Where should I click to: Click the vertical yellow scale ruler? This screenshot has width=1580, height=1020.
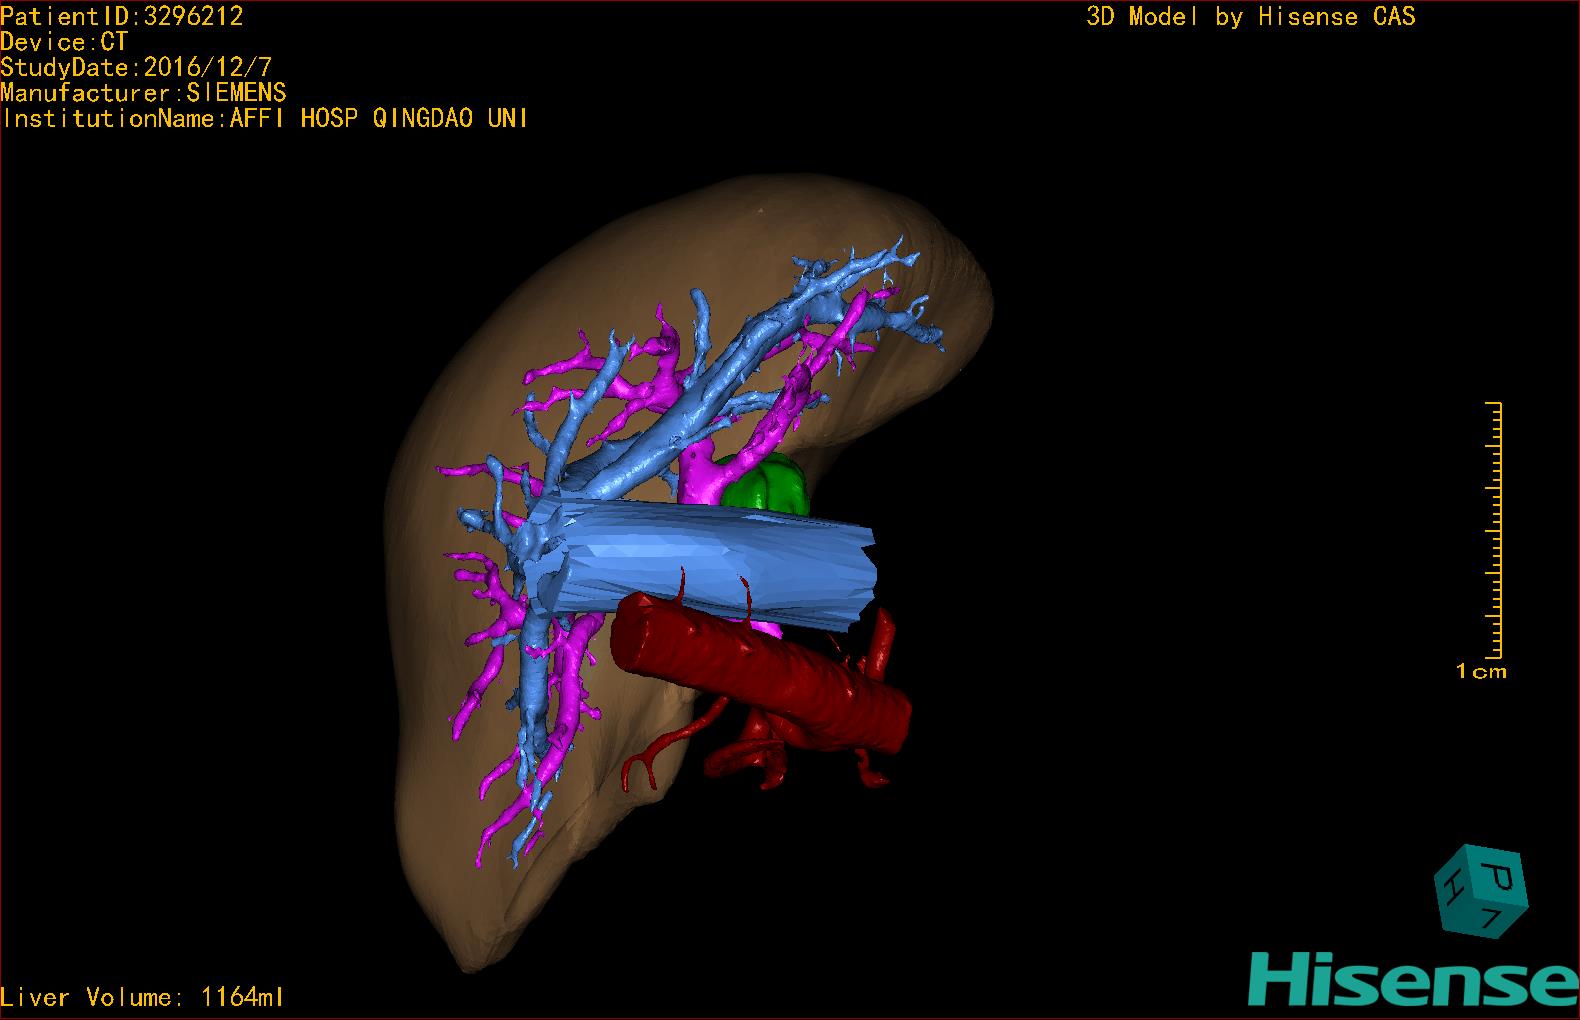1495,530
